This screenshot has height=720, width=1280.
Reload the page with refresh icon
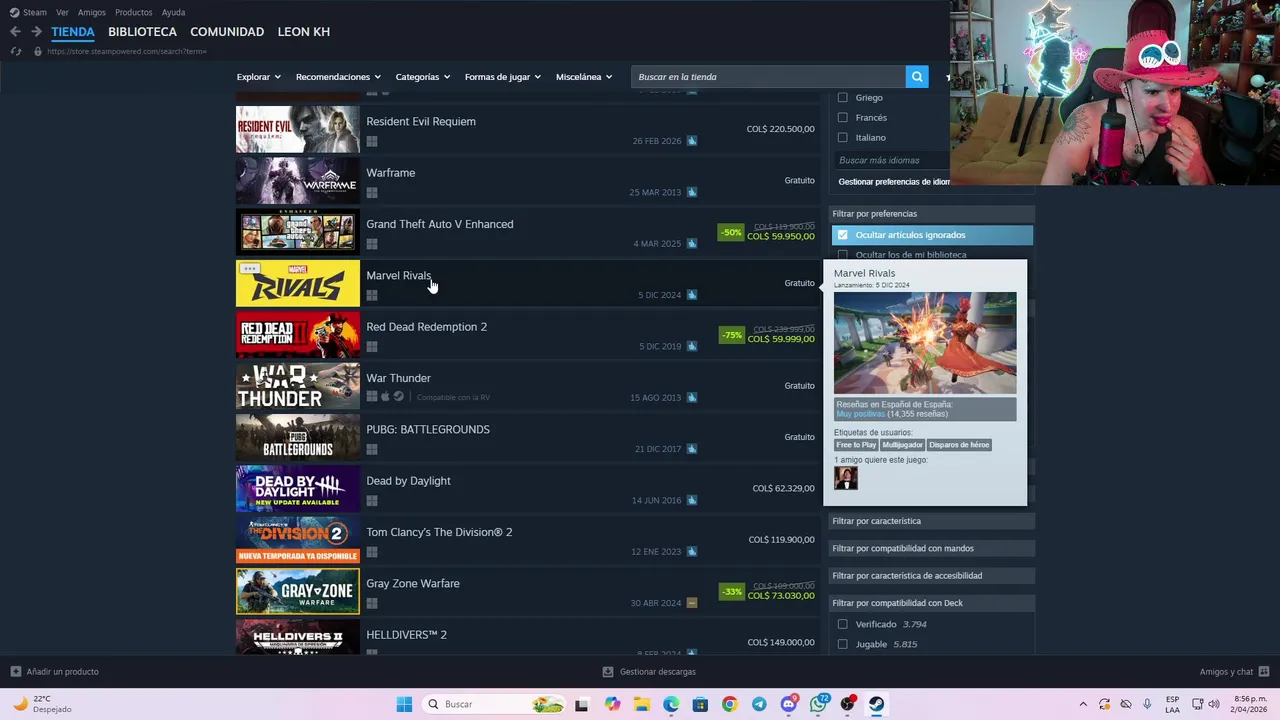point(17,51)
